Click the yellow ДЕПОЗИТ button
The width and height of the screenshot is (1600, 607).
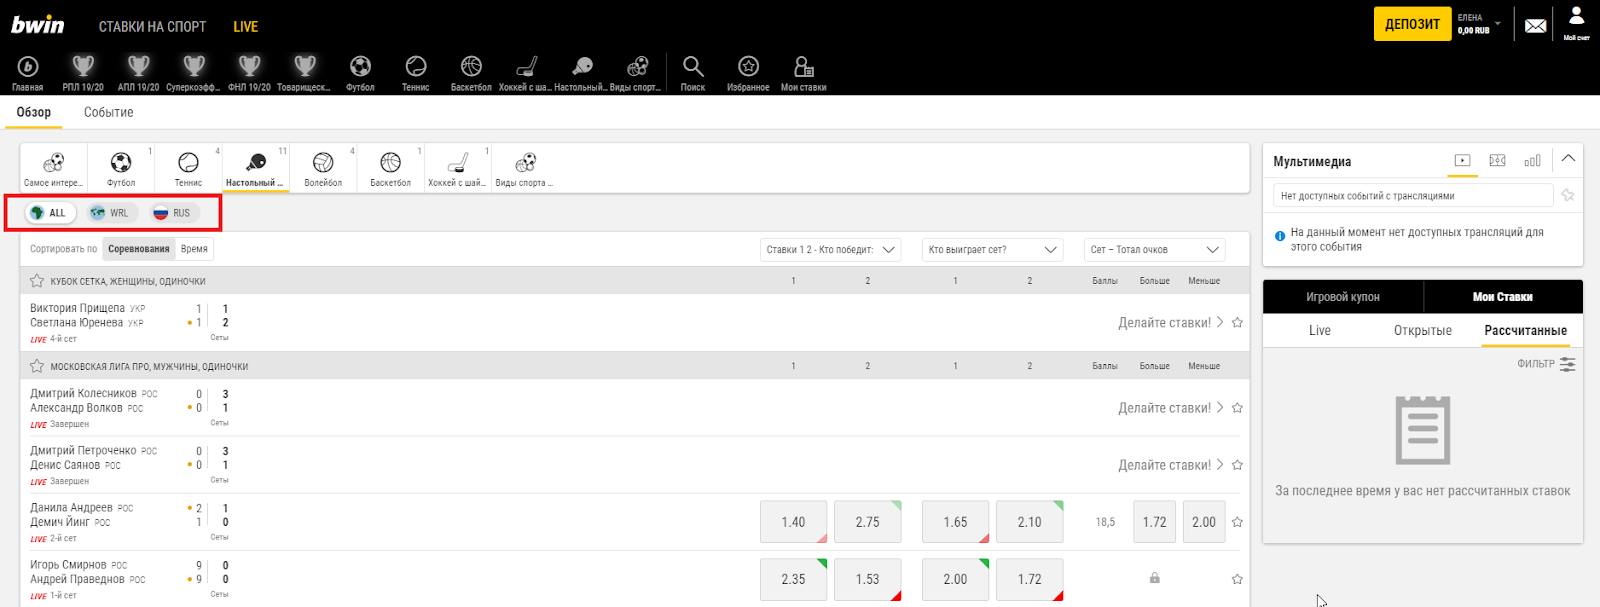point(1411,24)
